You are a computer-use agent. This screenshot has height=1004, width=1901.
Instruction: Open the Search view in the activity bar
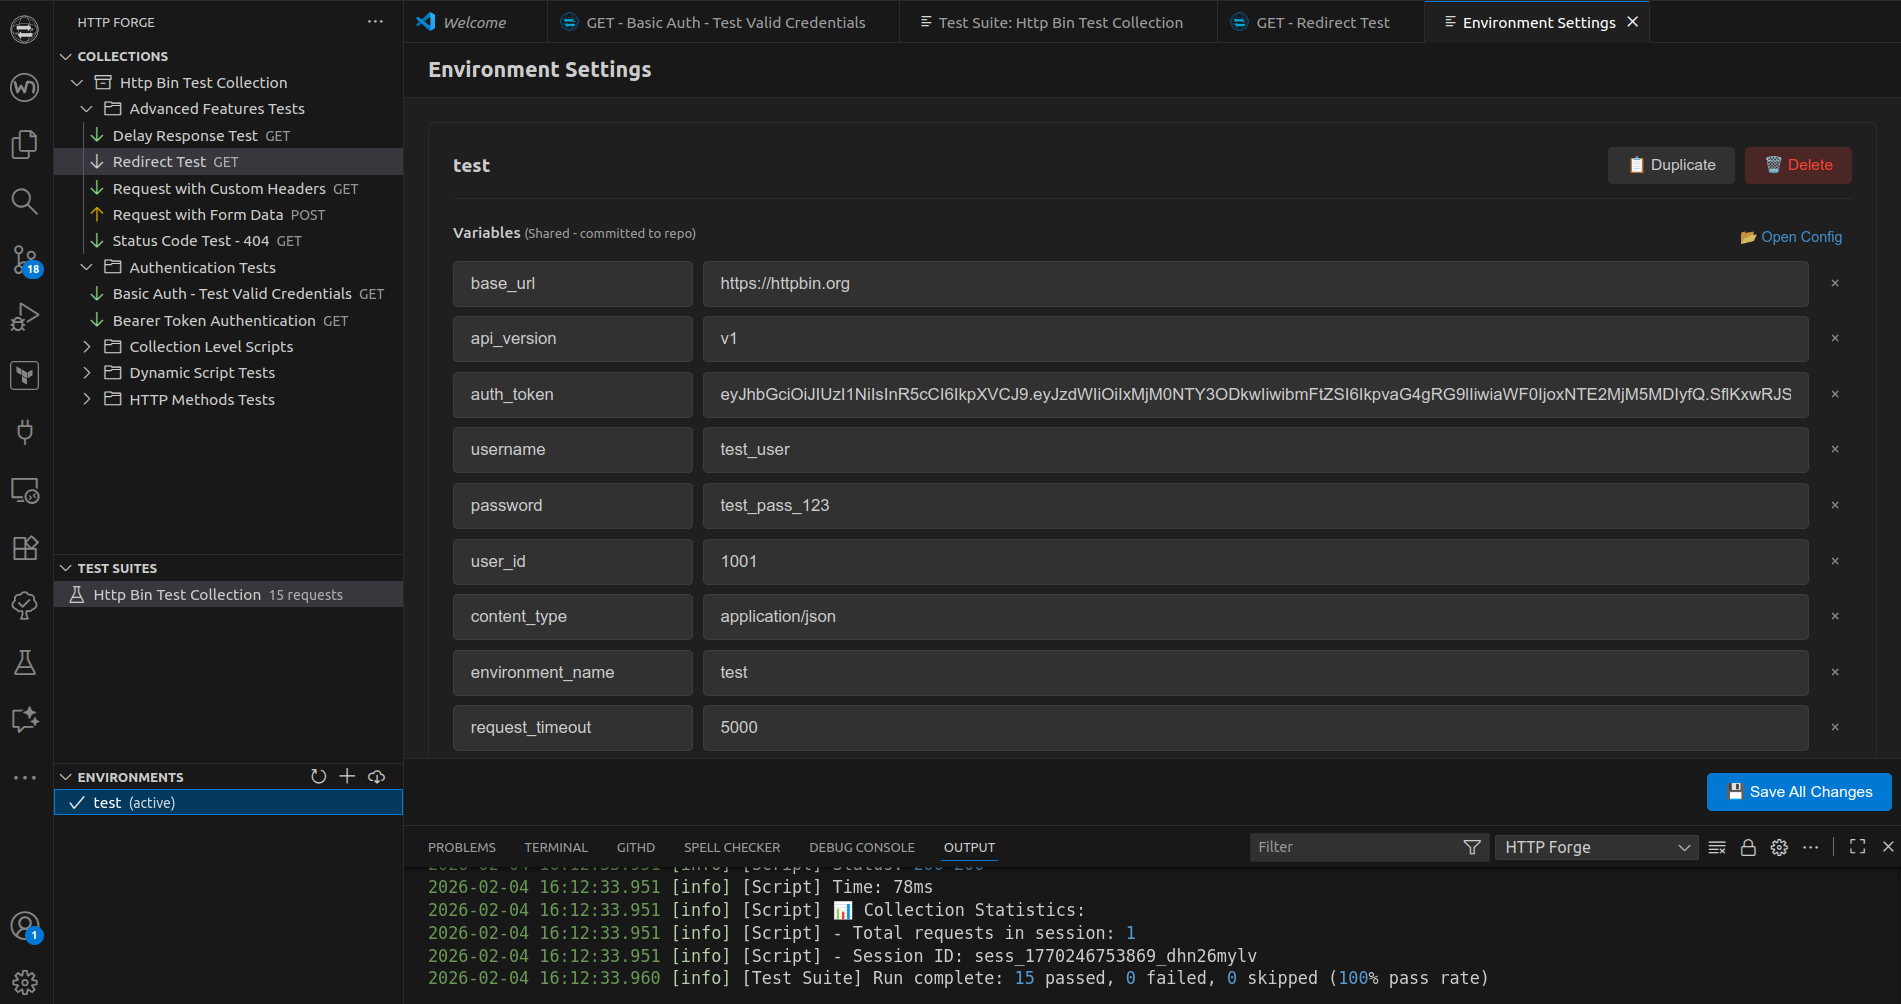pyautogui.click(x=24, y=201)
